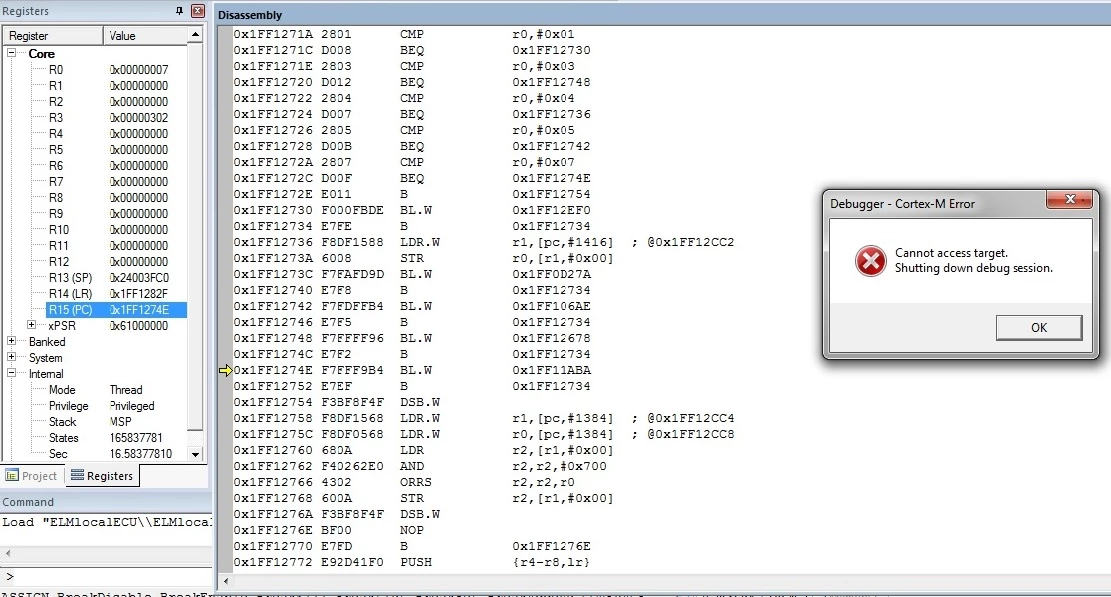Screen dimensions: 1111x597
Task: Collapse the Internal register group
Action: [x=12, y=373]
